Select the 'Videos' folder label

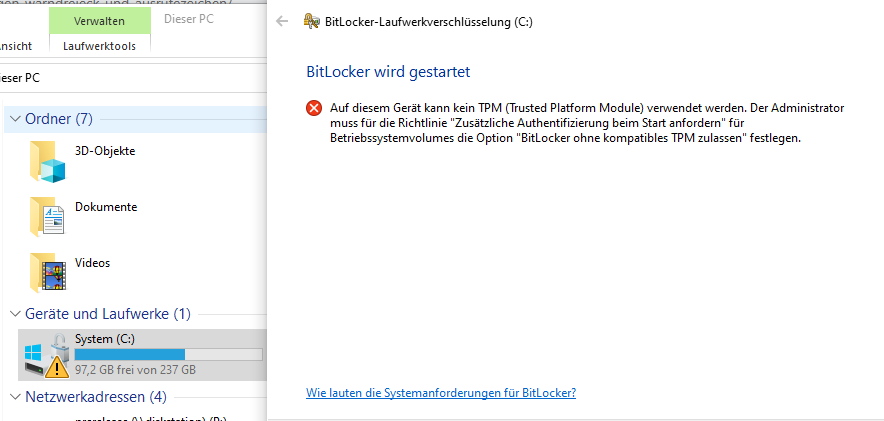point(92,263)
